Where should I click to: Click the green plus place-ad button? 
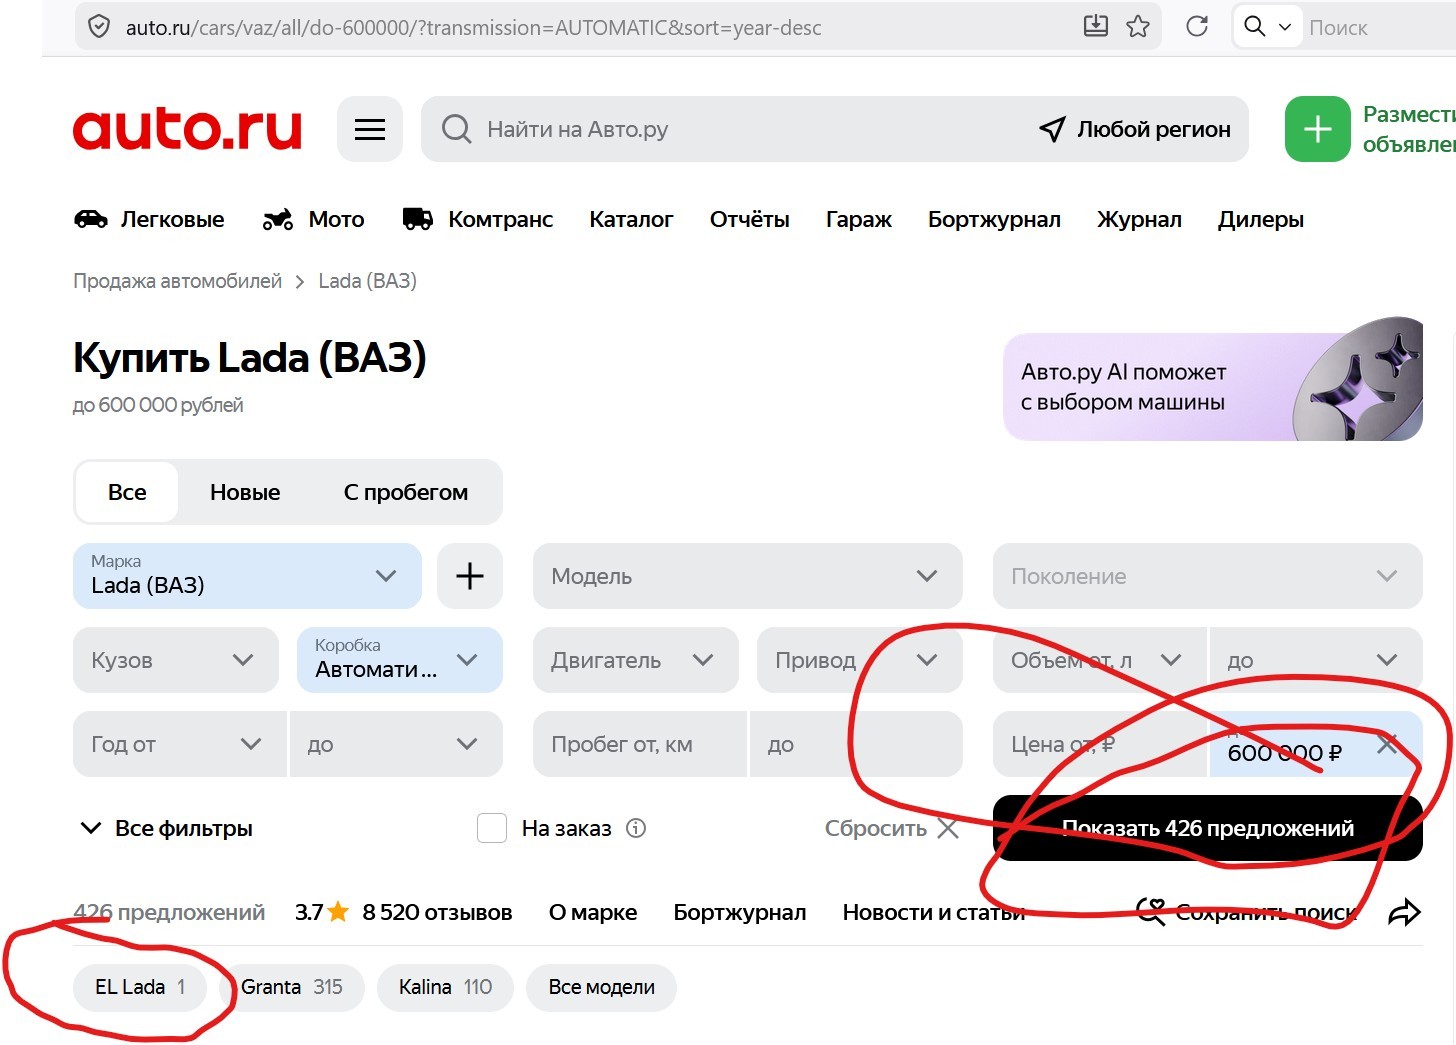1318,129
